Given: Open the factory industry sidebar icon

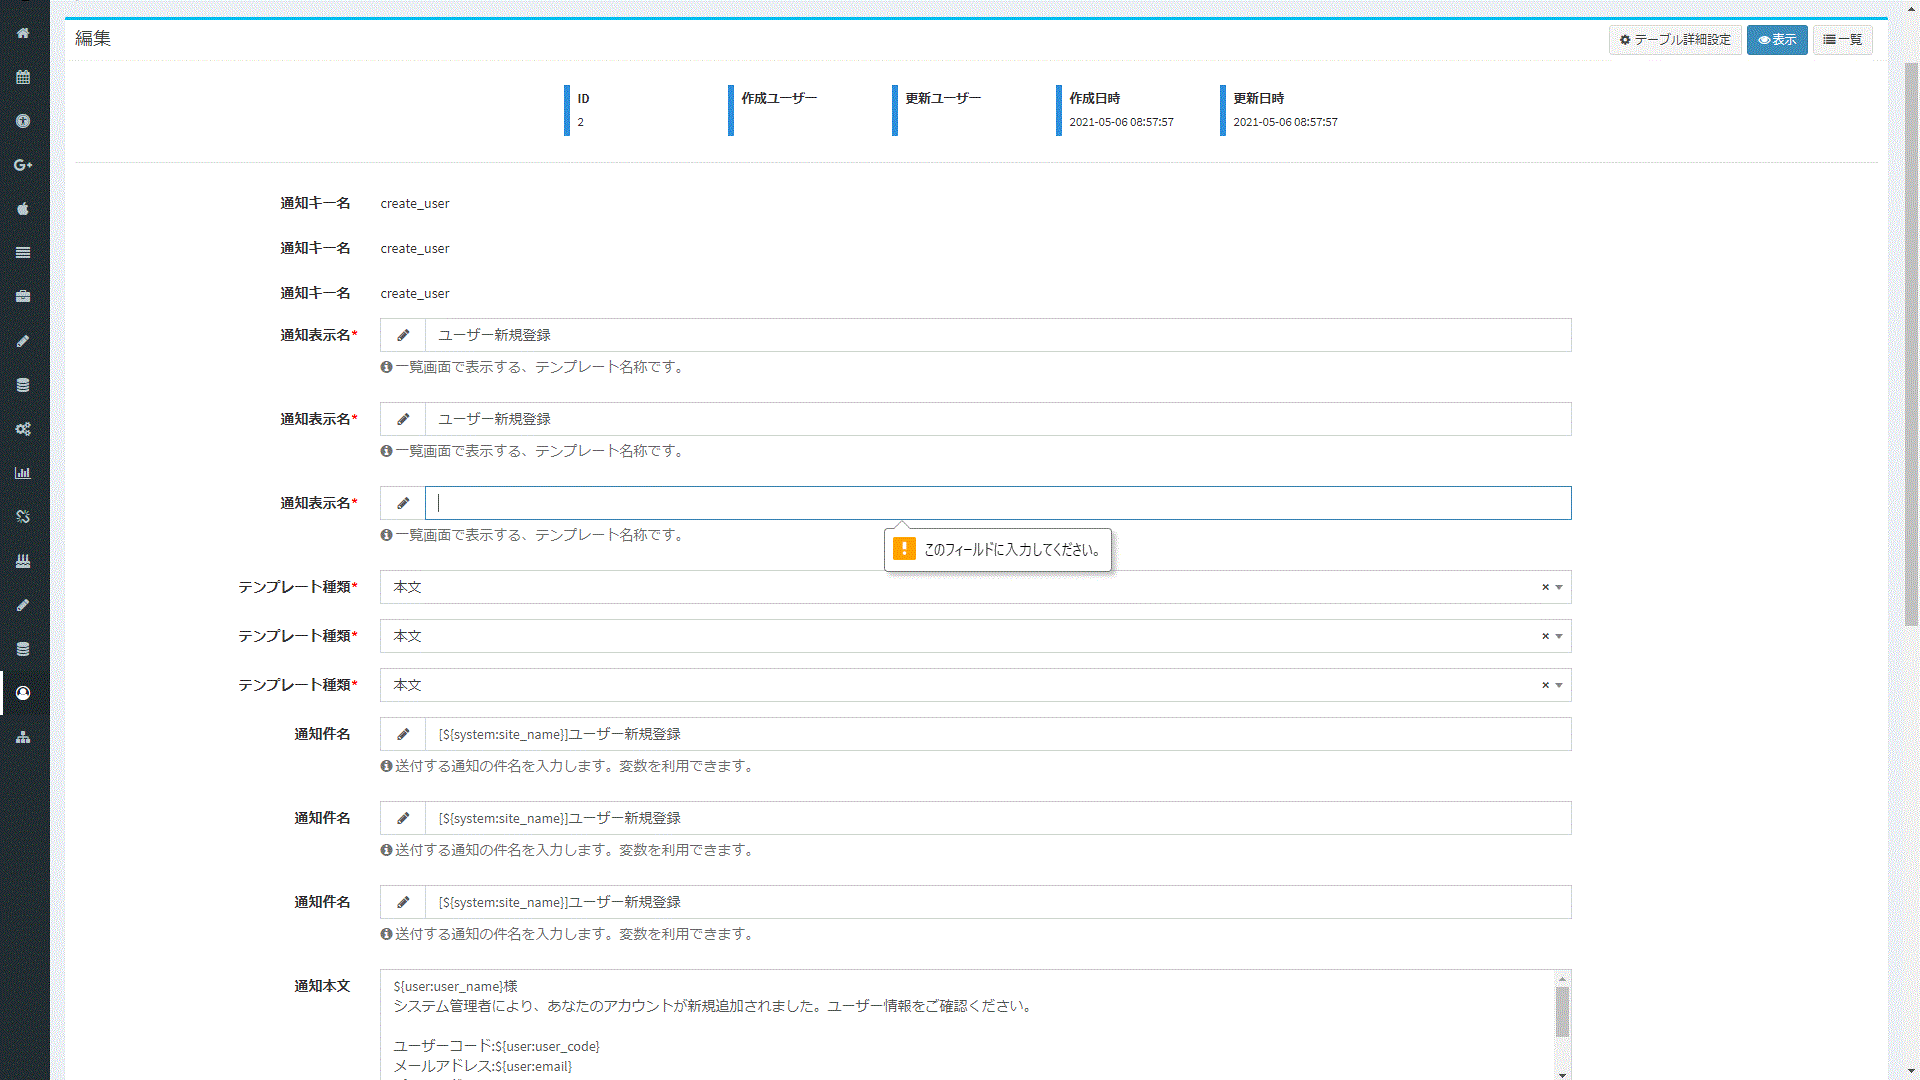Looking at the screenshot, I should [x=23, y=561].
